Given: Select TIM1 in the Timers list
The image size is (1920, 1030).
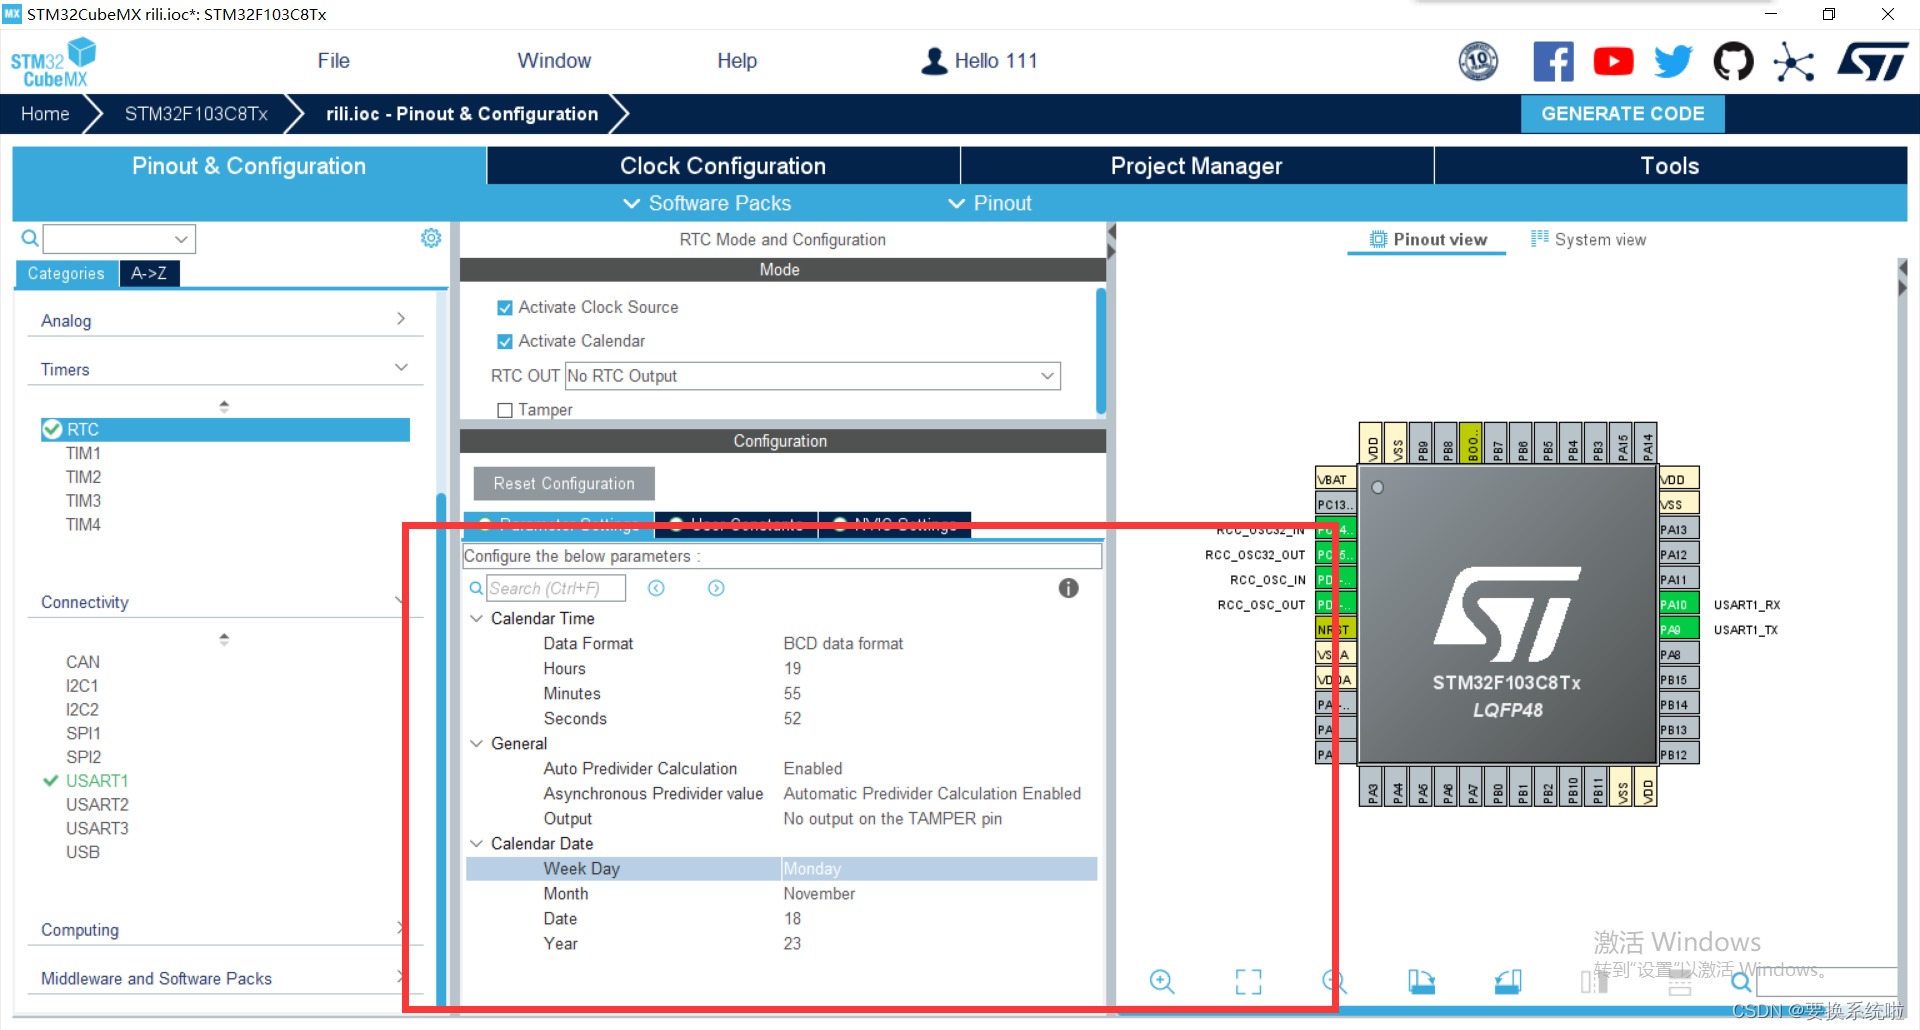Looking at the screenshot, I should (x=83, y=453).
